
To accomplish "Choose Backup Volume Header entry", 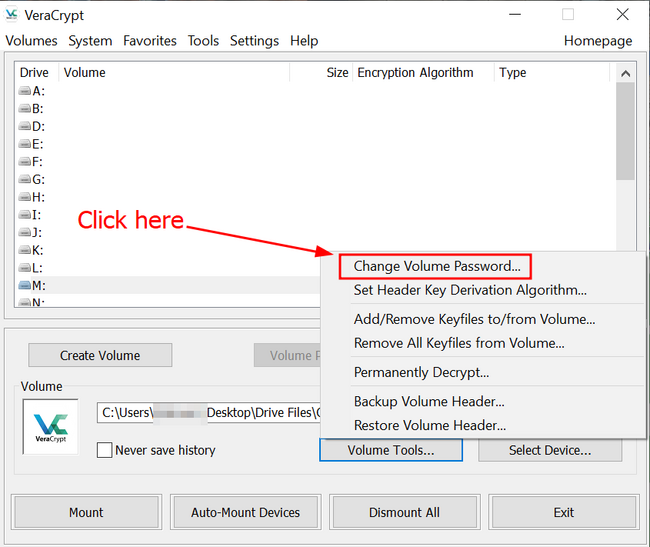I will [429, 402].
